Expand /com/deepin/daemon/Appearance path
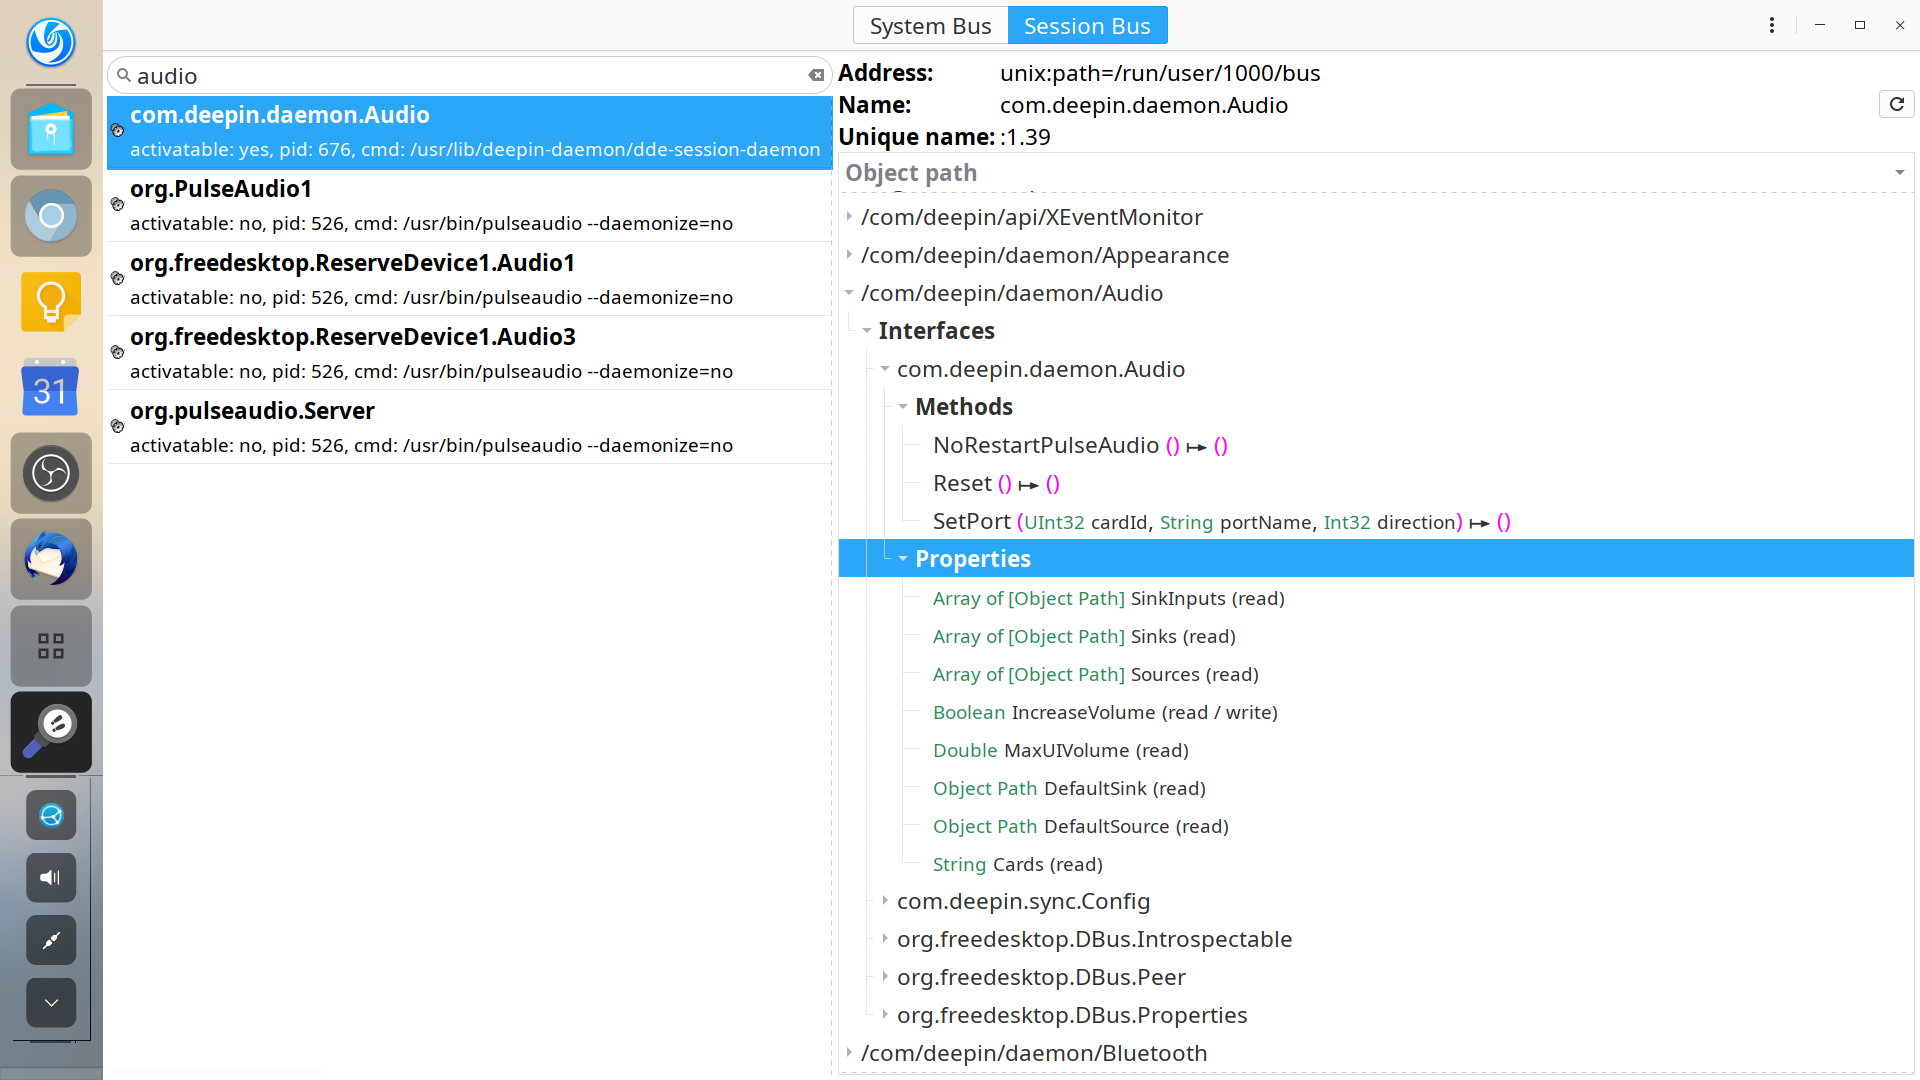1920x1080 pixels. [849, 255]
